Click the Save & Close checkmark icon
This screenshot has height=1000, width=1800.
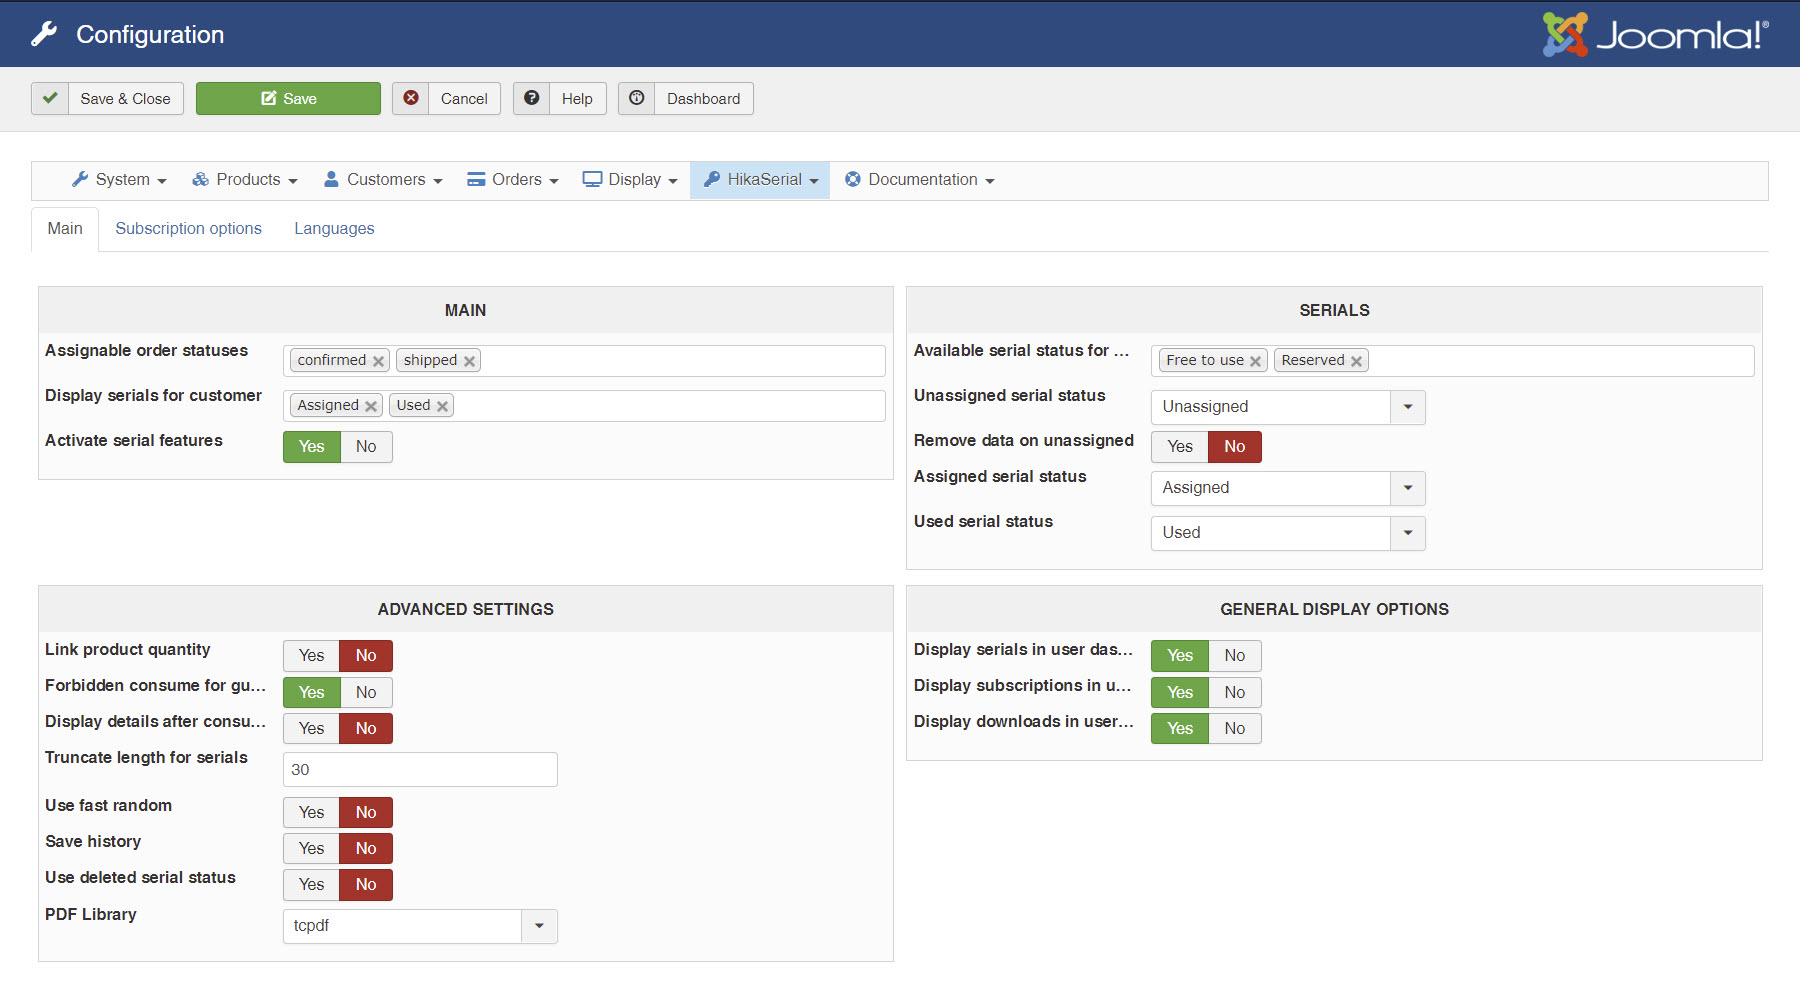50,98
